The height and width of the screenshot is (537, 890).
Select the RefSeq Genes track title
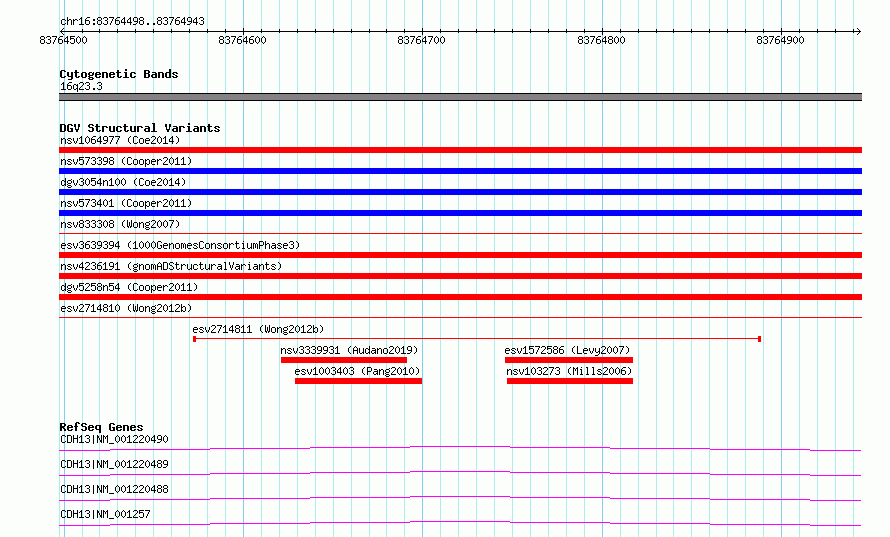(x=101, y=427)
